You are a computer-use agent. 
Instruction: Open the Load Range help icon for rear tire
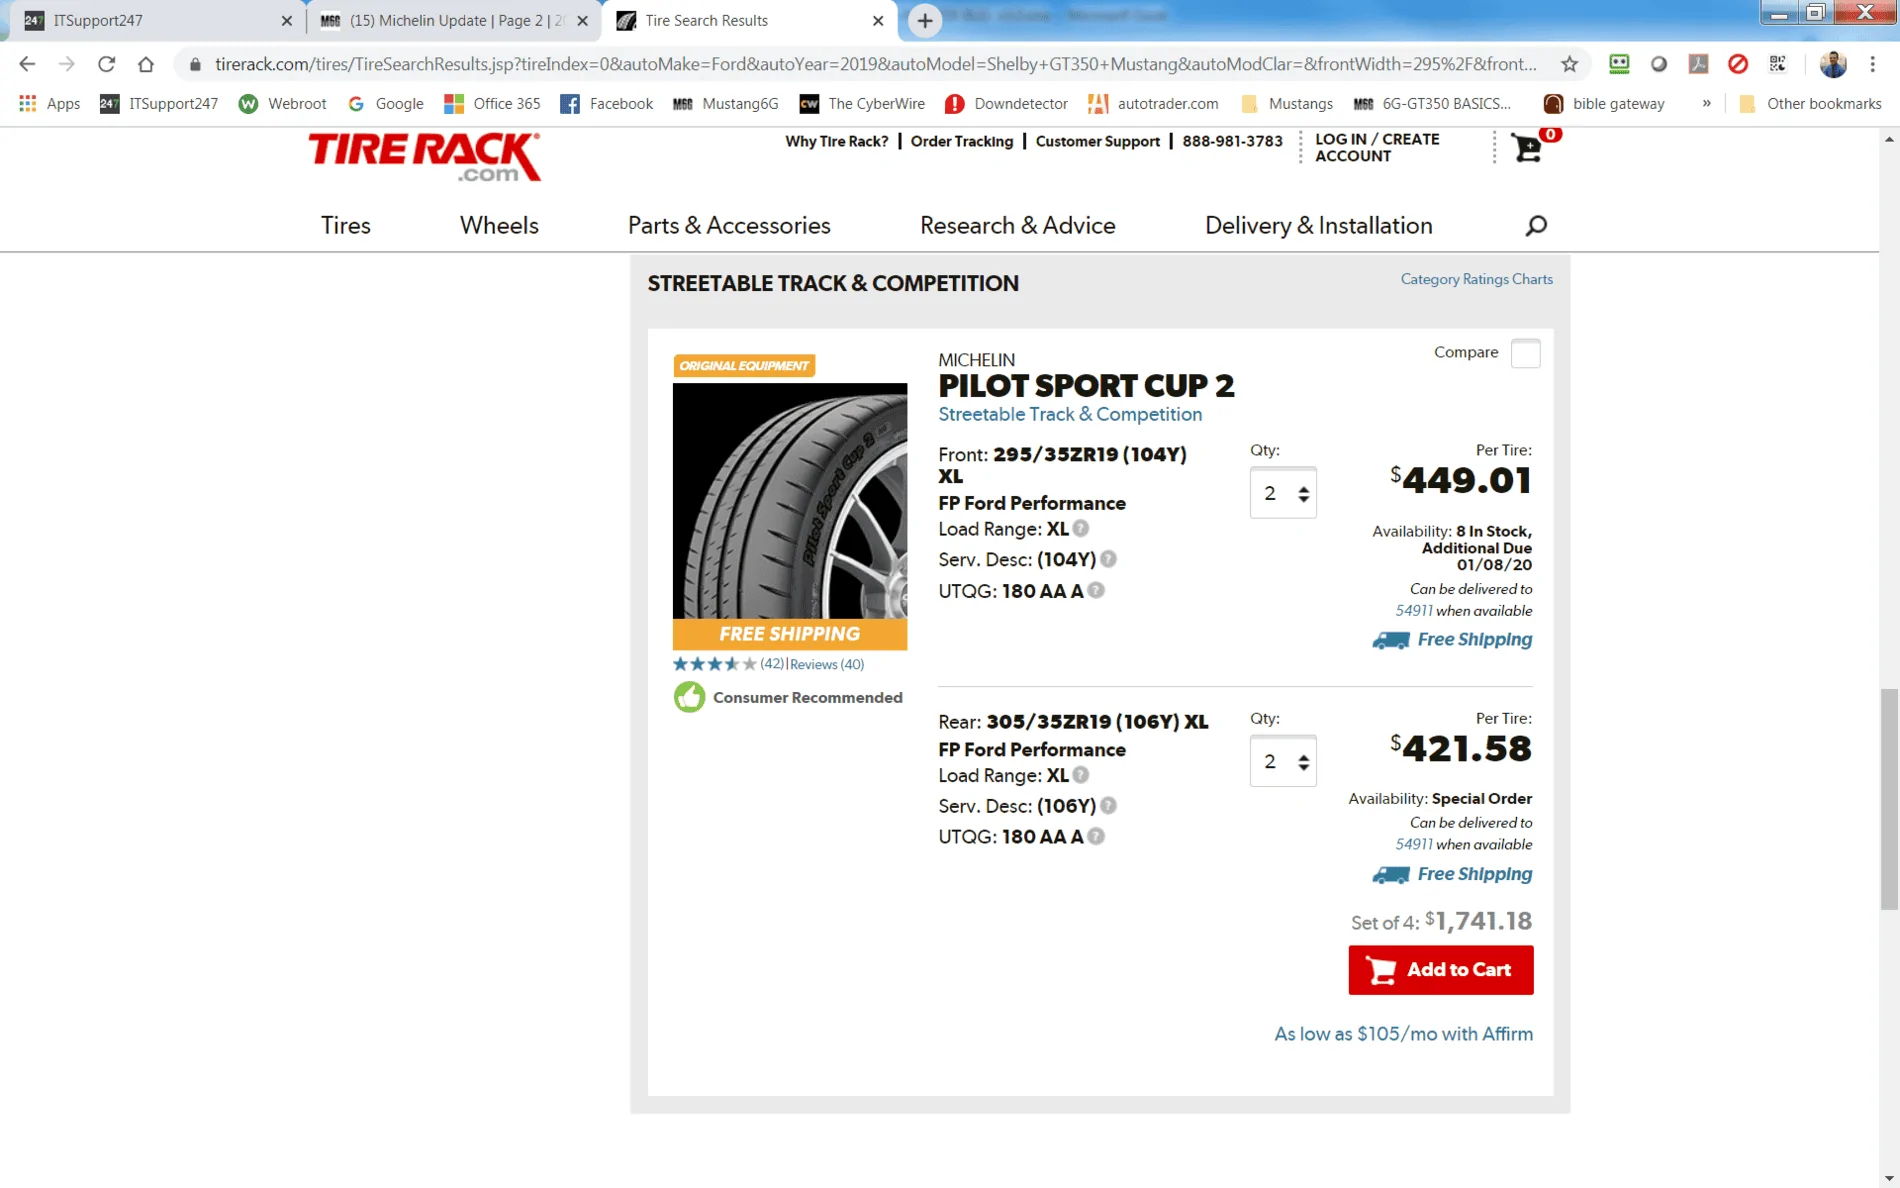pyautogui.click(x=1081, y=775)
